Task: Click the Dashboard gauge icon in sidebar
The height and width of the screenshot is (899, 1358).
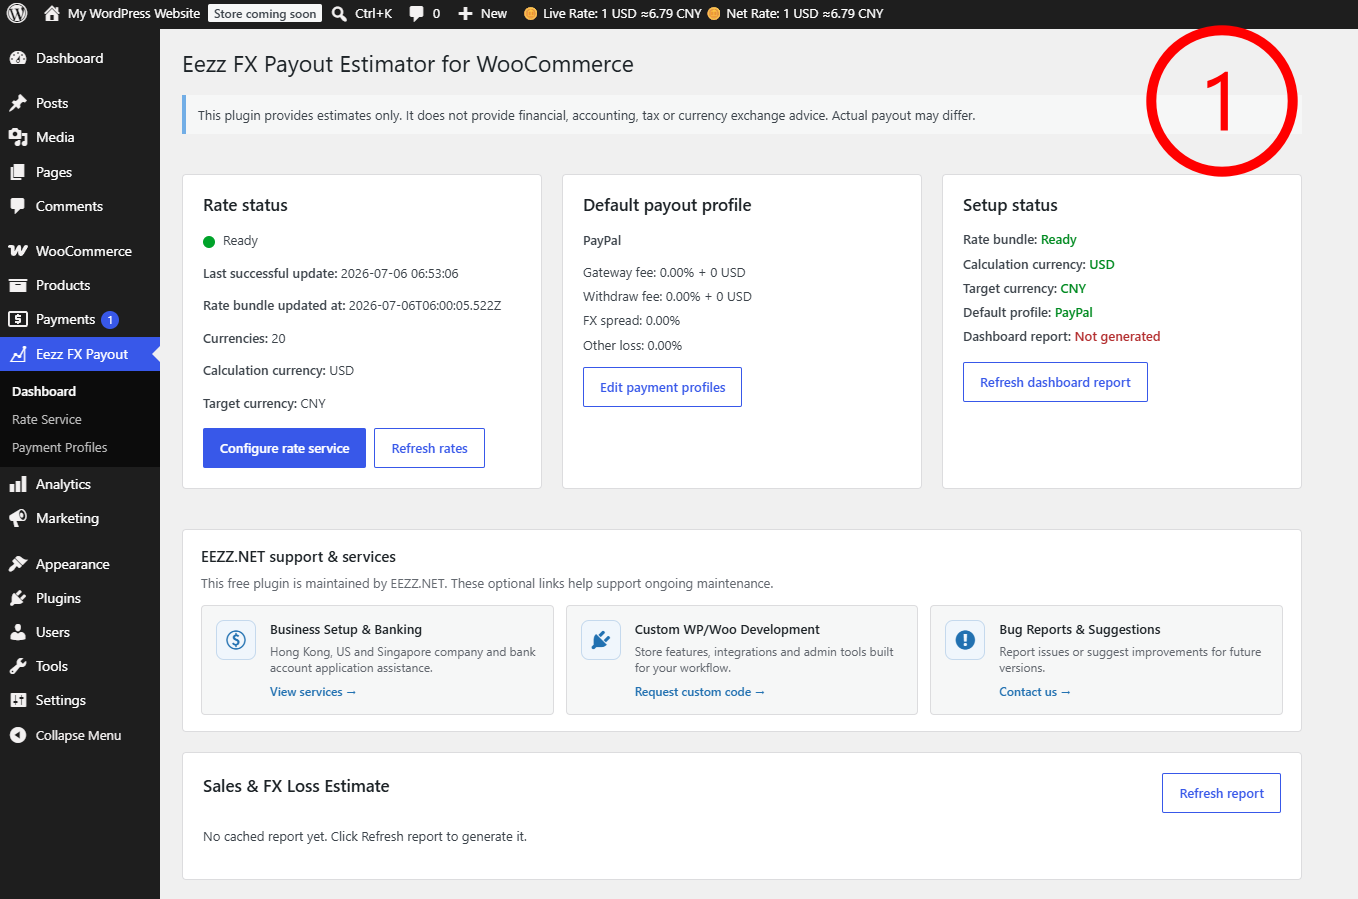Action: coord(18,58)
